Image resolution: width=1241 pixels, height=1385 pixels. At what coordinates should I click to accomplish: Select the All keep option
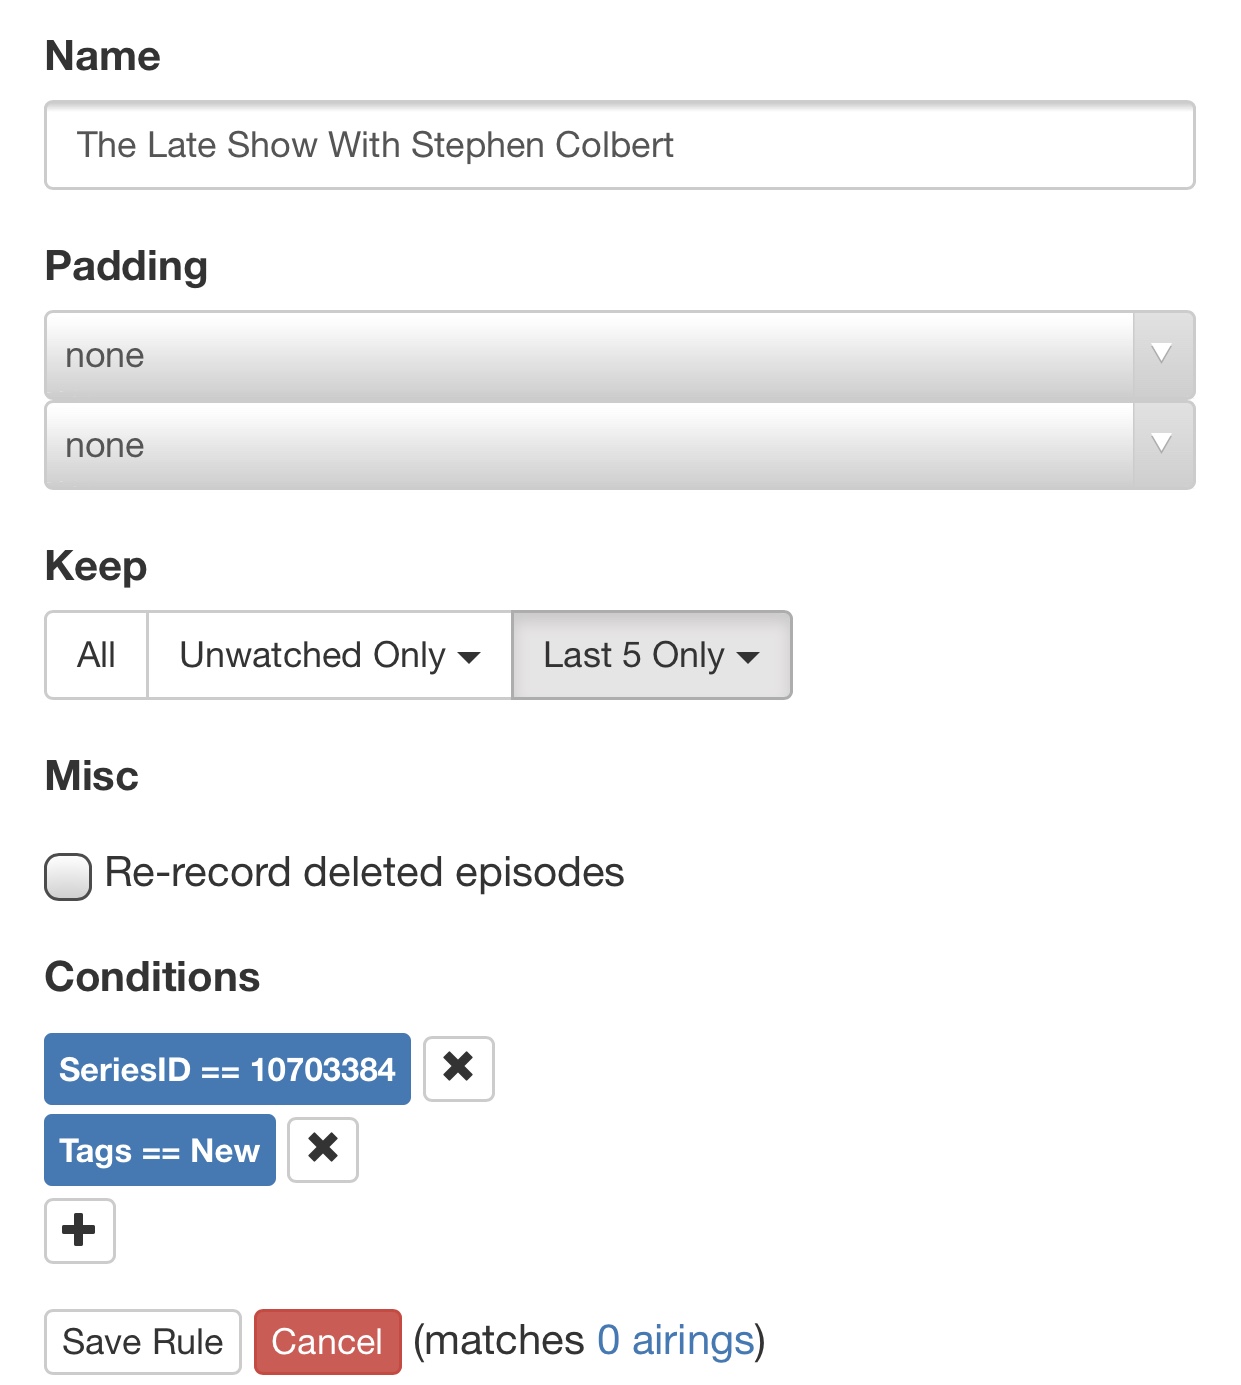click(x=96, y=655)
